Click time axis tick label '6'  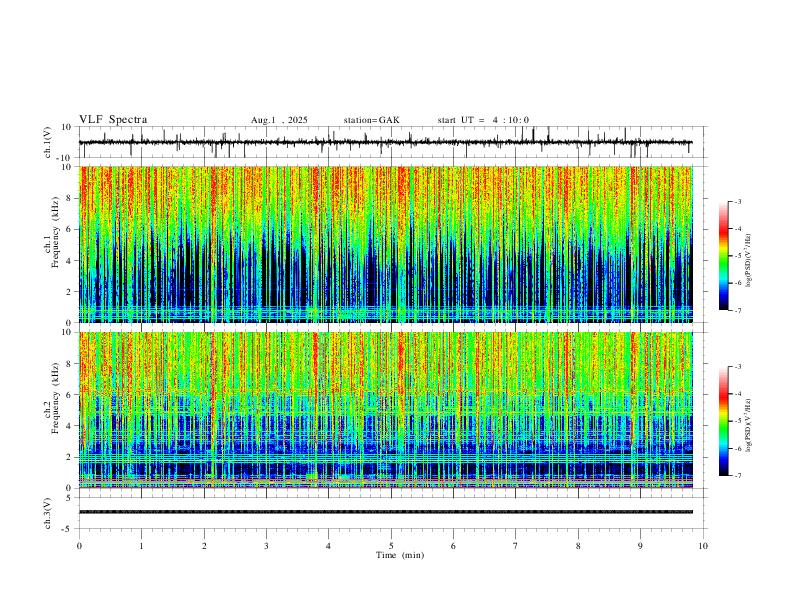[453, 546]
